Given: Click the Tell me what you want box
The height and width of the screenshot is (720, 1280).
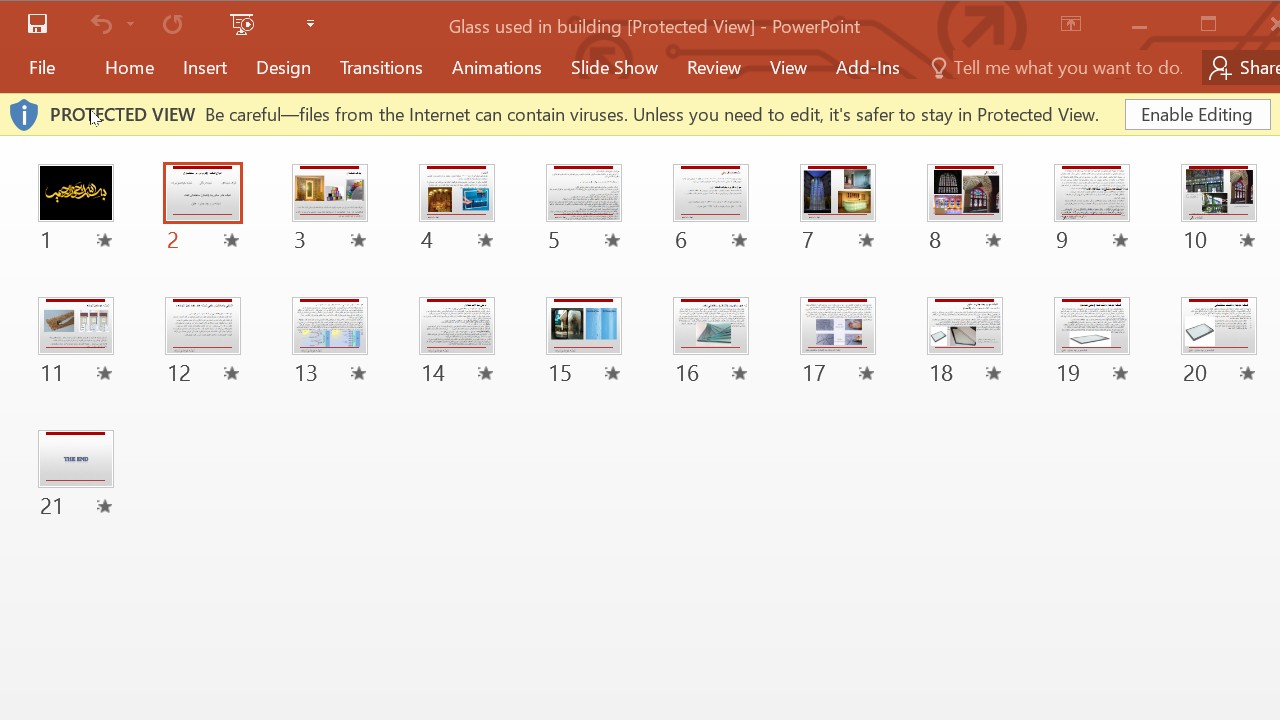Looking at the screenshot, I should pos(1067,68).
